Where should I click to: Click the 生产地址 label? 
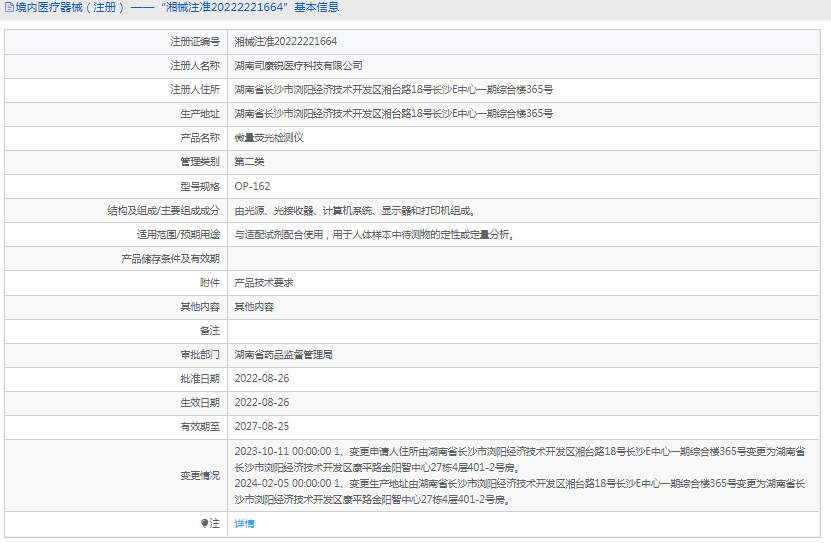(200, 113)
